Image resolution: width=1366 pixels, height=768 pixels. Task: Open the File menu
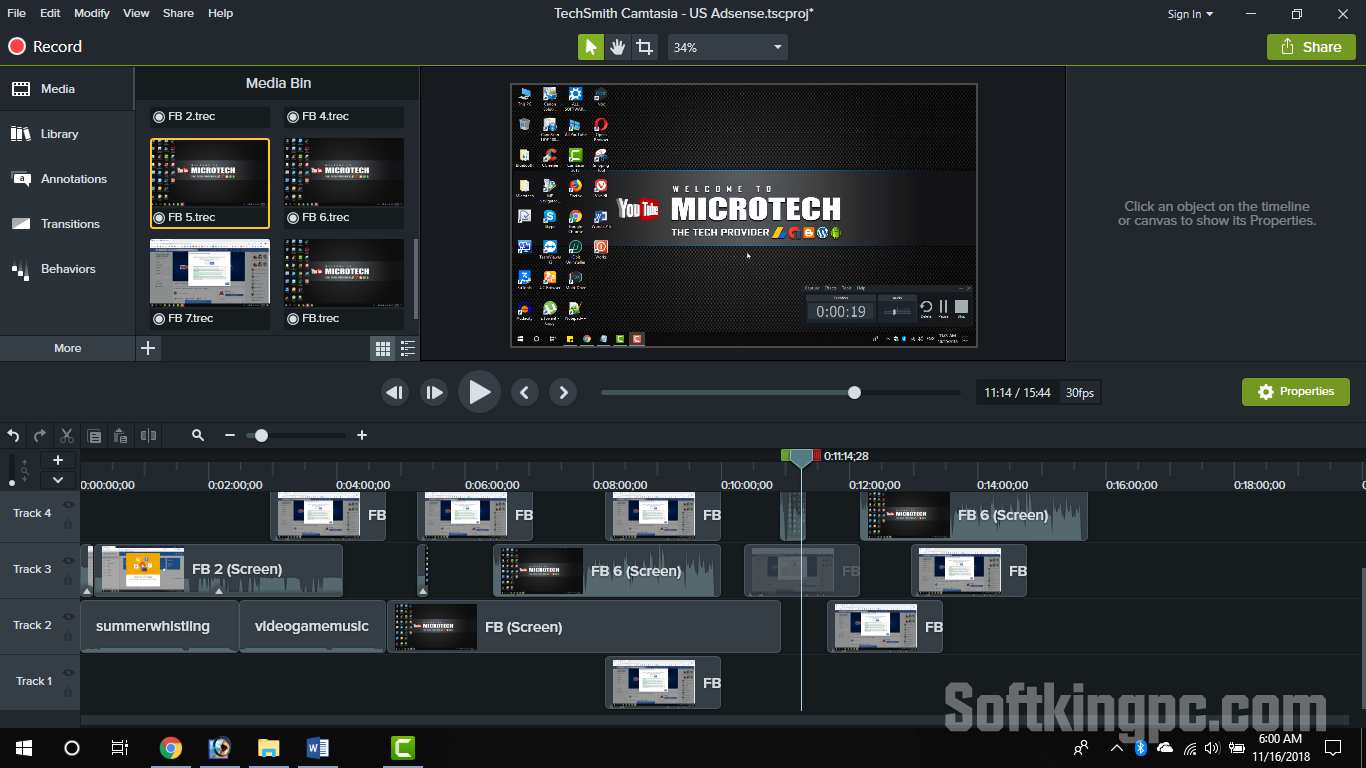point(16,13)
